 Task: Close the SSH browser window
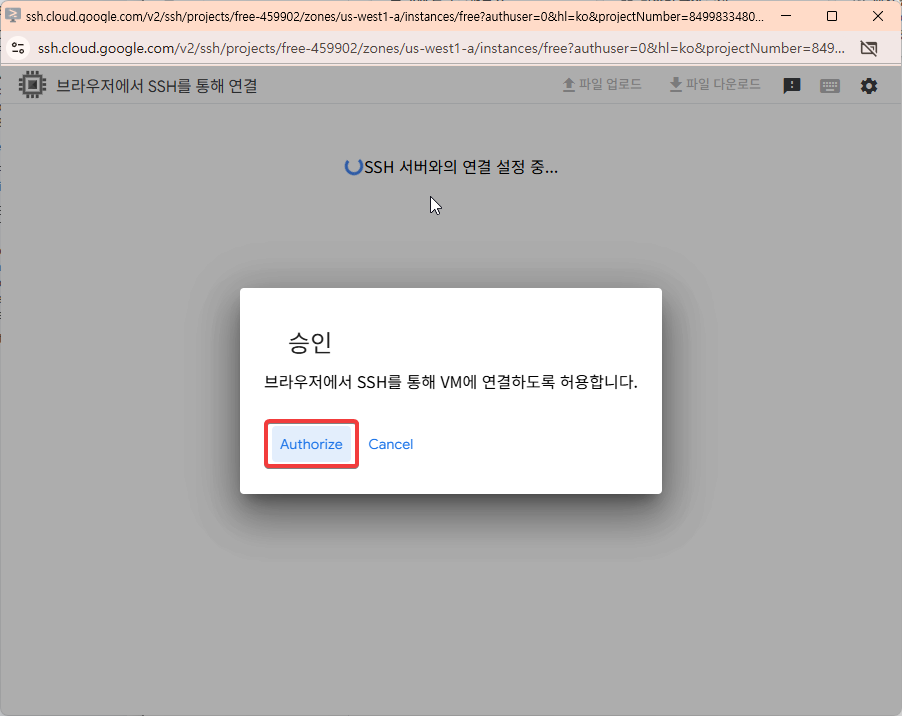[x=878, y=16]
